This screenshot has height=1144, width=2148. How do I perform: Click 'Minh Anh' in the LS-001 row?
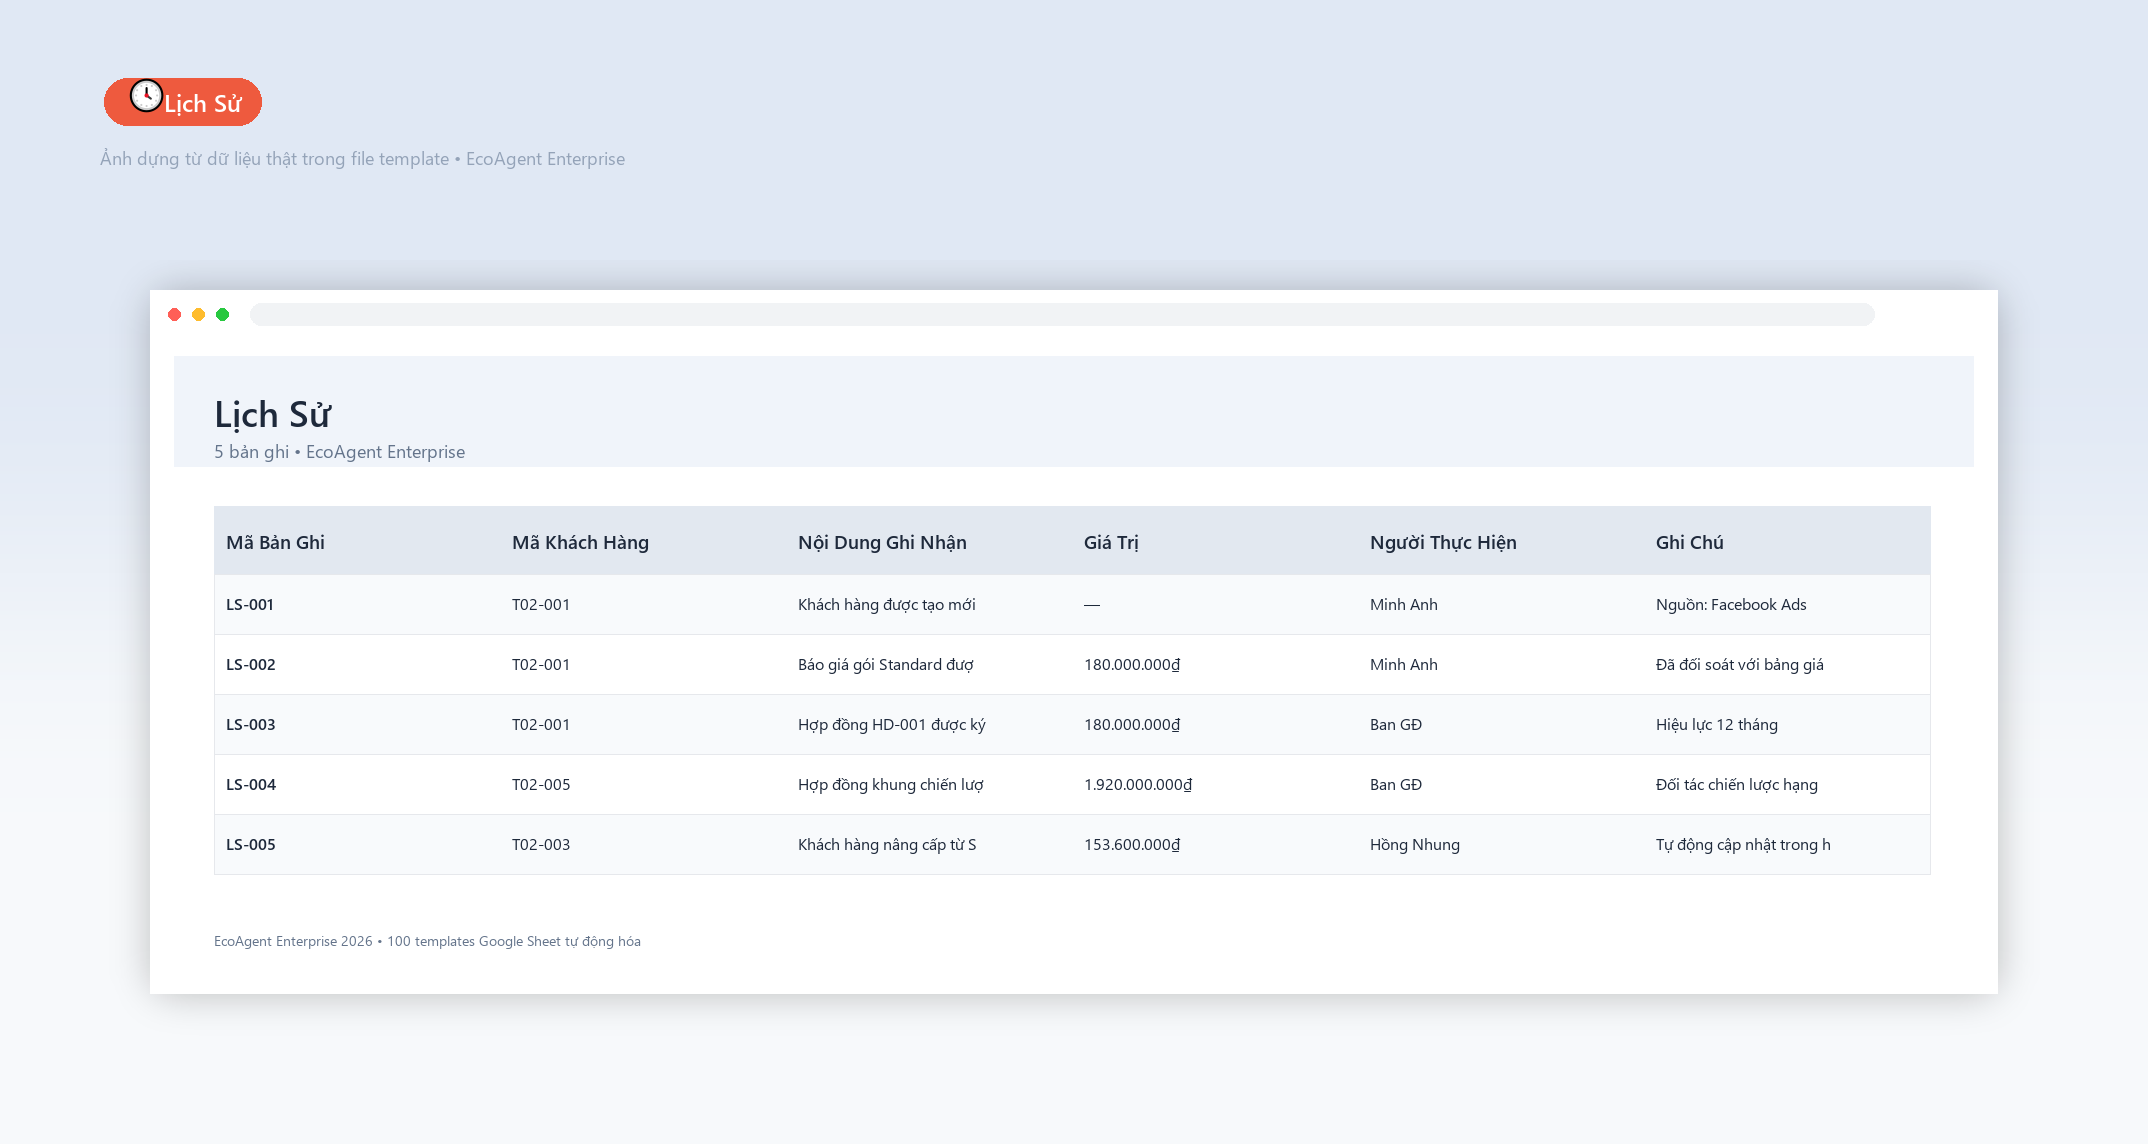pos(1404,604)
